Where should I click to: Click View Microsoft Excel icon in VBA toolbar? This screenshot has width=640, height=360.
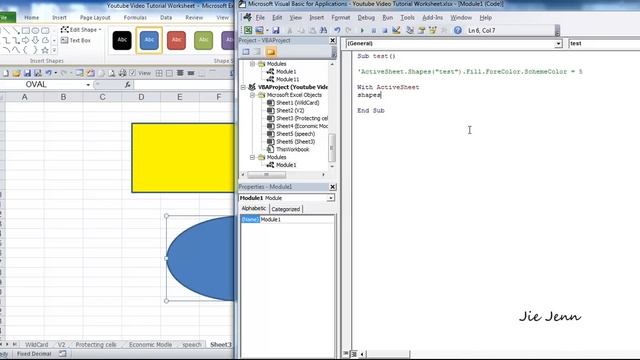pyautogui.click(x=248, y=30)
